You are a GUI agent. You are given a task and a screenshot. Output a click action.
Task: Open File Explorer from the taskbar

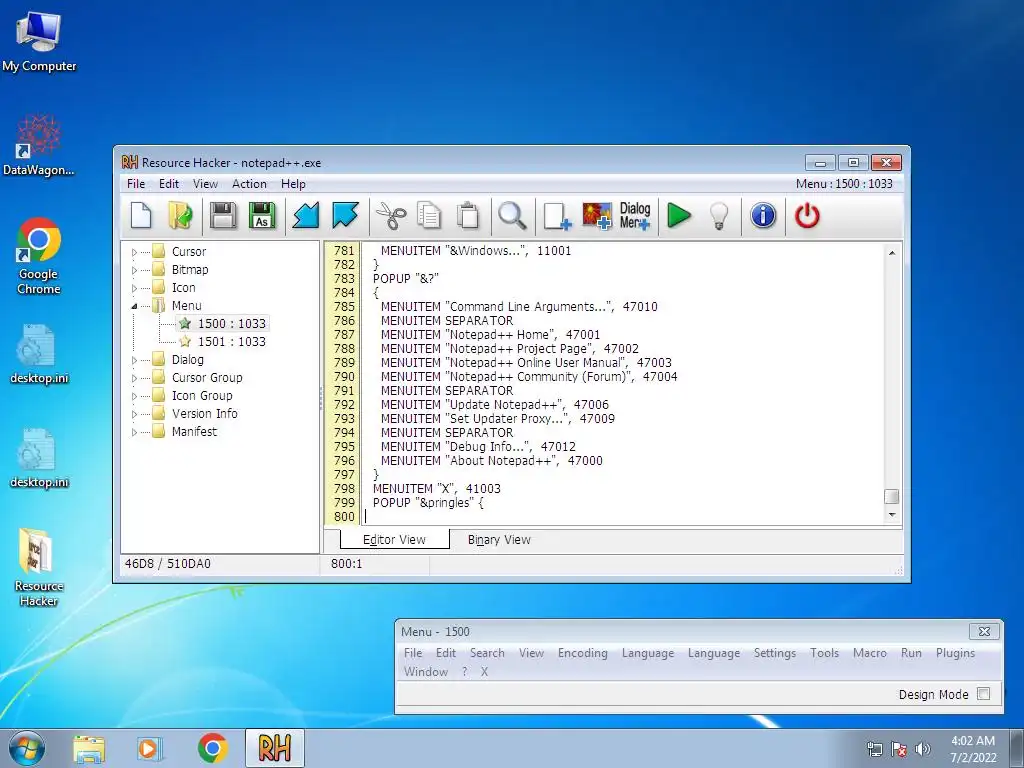click(89, 748)
